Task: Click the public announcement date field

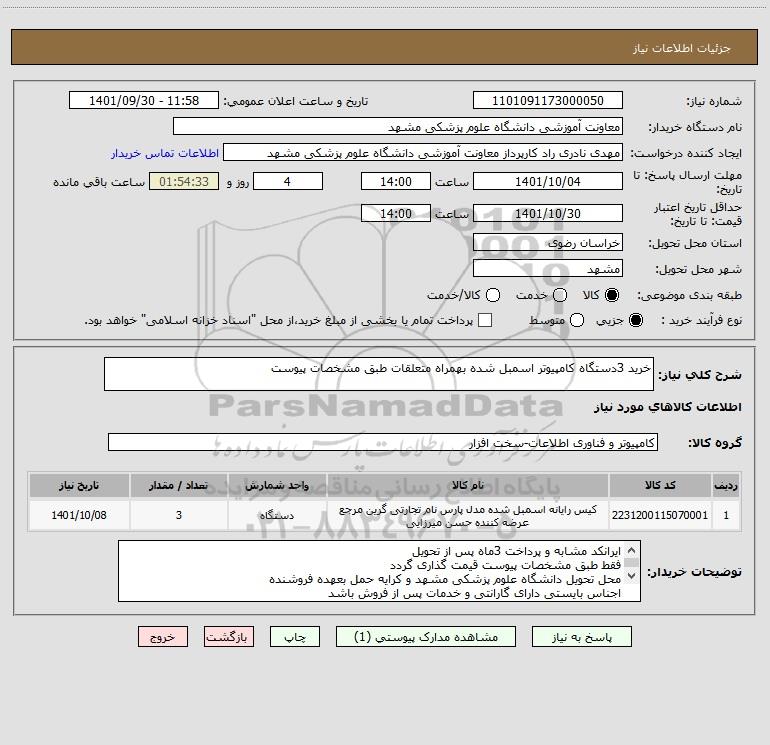Action: (x=144, y=101)
